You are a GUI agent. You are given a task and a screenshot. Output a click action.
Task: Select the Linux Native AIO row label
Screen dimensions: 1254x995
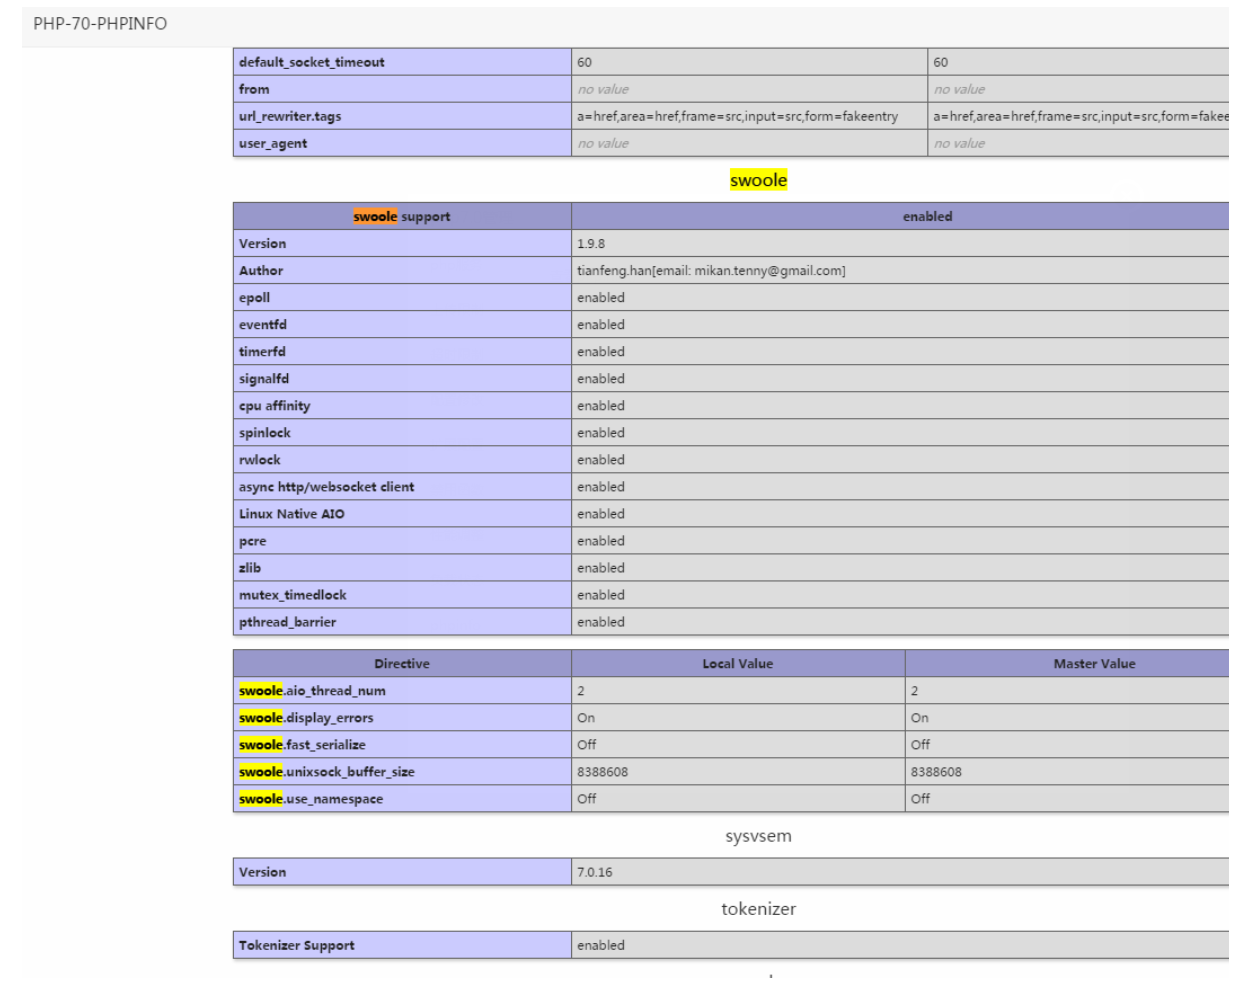coord(291,514)
